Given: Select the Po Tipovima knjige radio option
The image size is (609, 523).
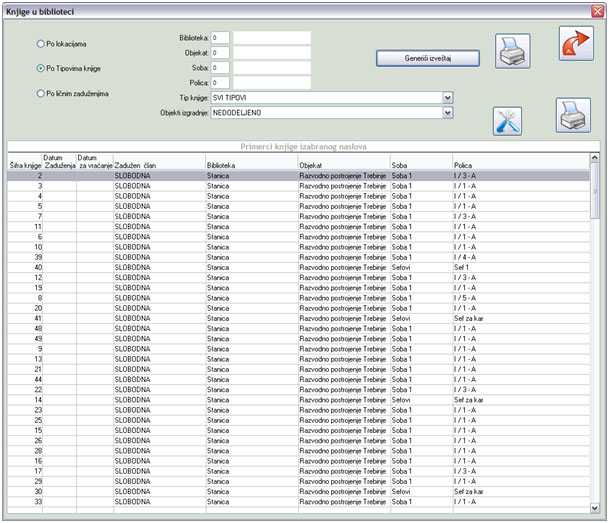Looking at the screenshot, I should click(40, 69).
